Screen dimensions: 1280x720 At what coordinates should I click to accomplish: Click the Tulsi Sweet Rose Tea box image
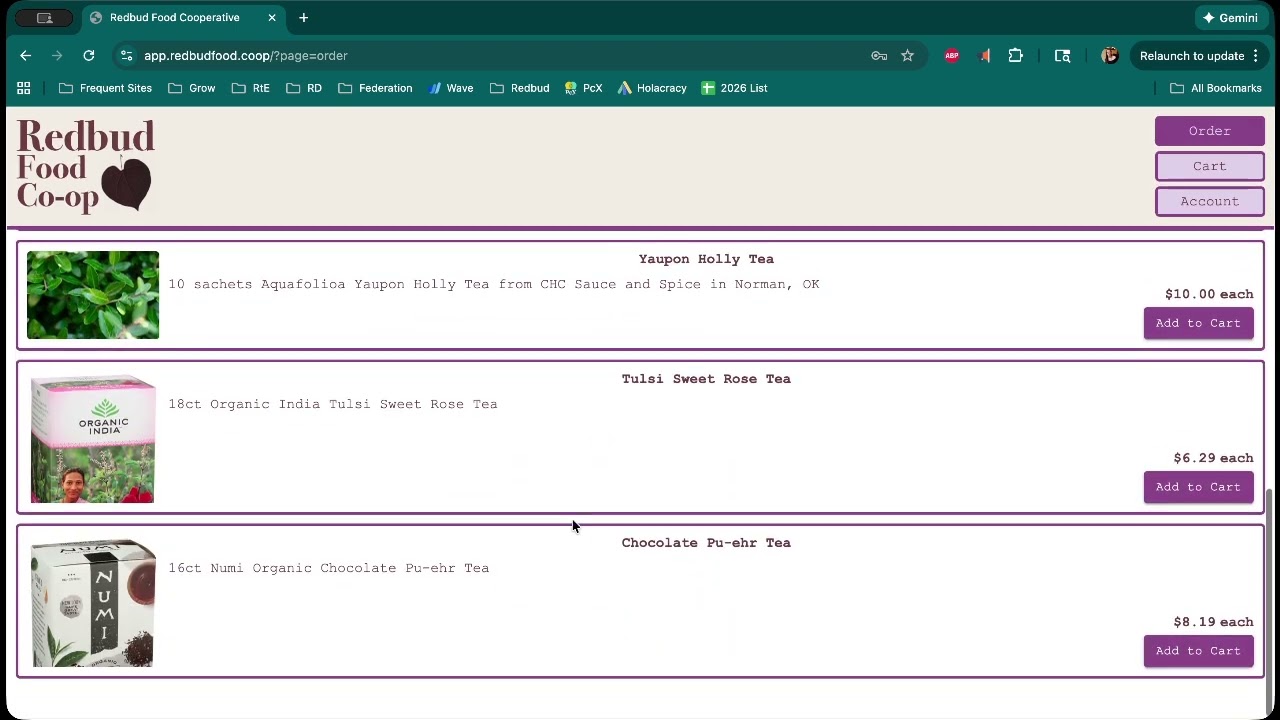click(93, 439)
